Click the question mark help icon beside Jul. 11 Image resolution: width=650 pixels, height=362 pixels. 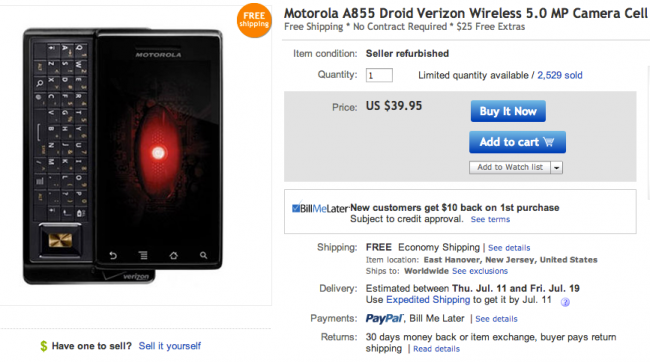coord(565,302)
